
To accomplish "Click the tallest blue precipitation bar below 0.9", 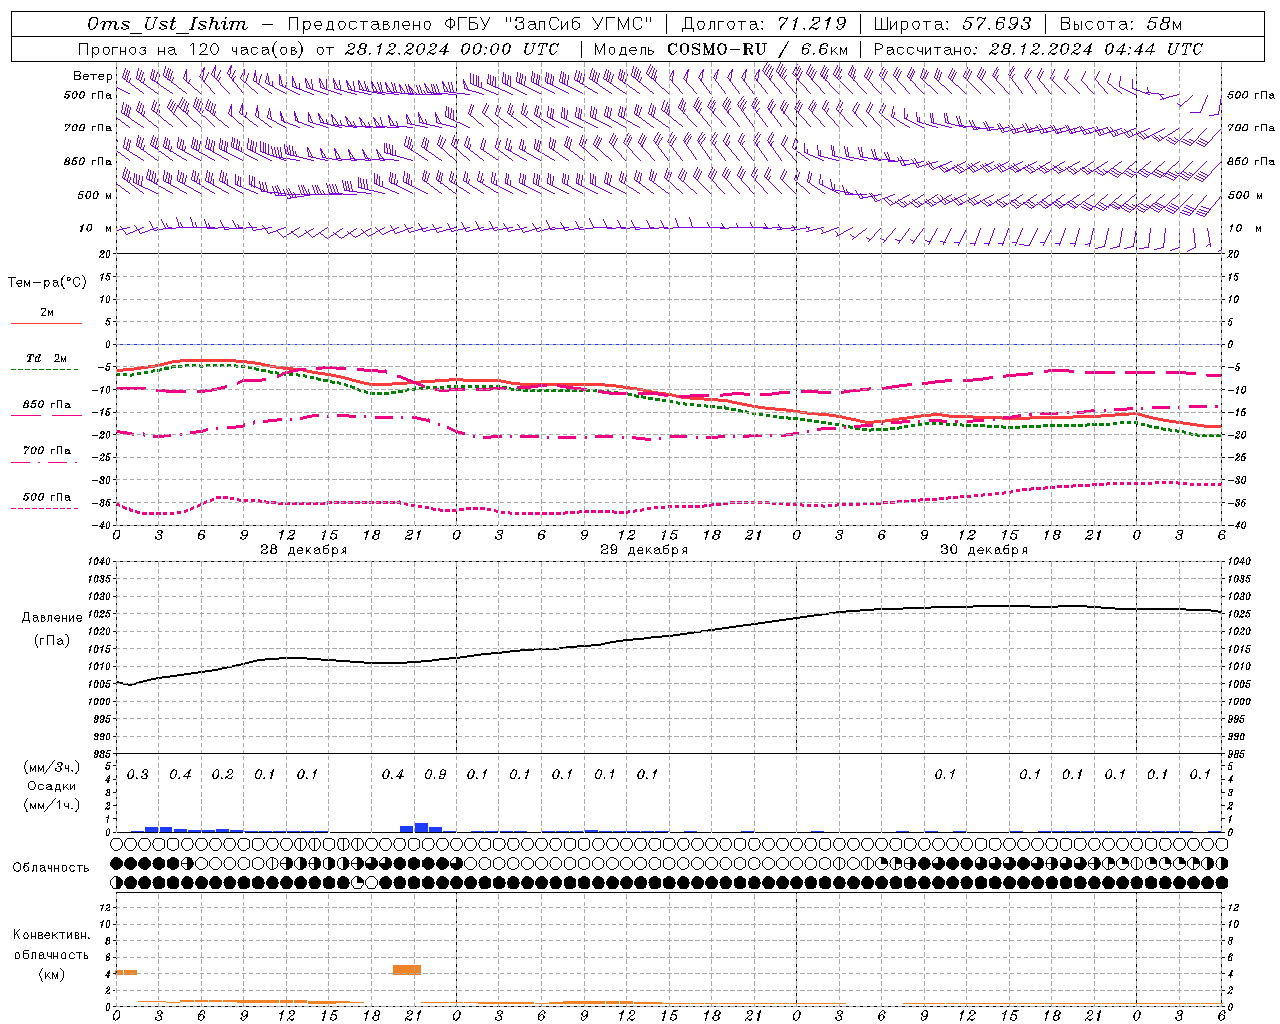I will pyautogui.click(x=421, y=827).
